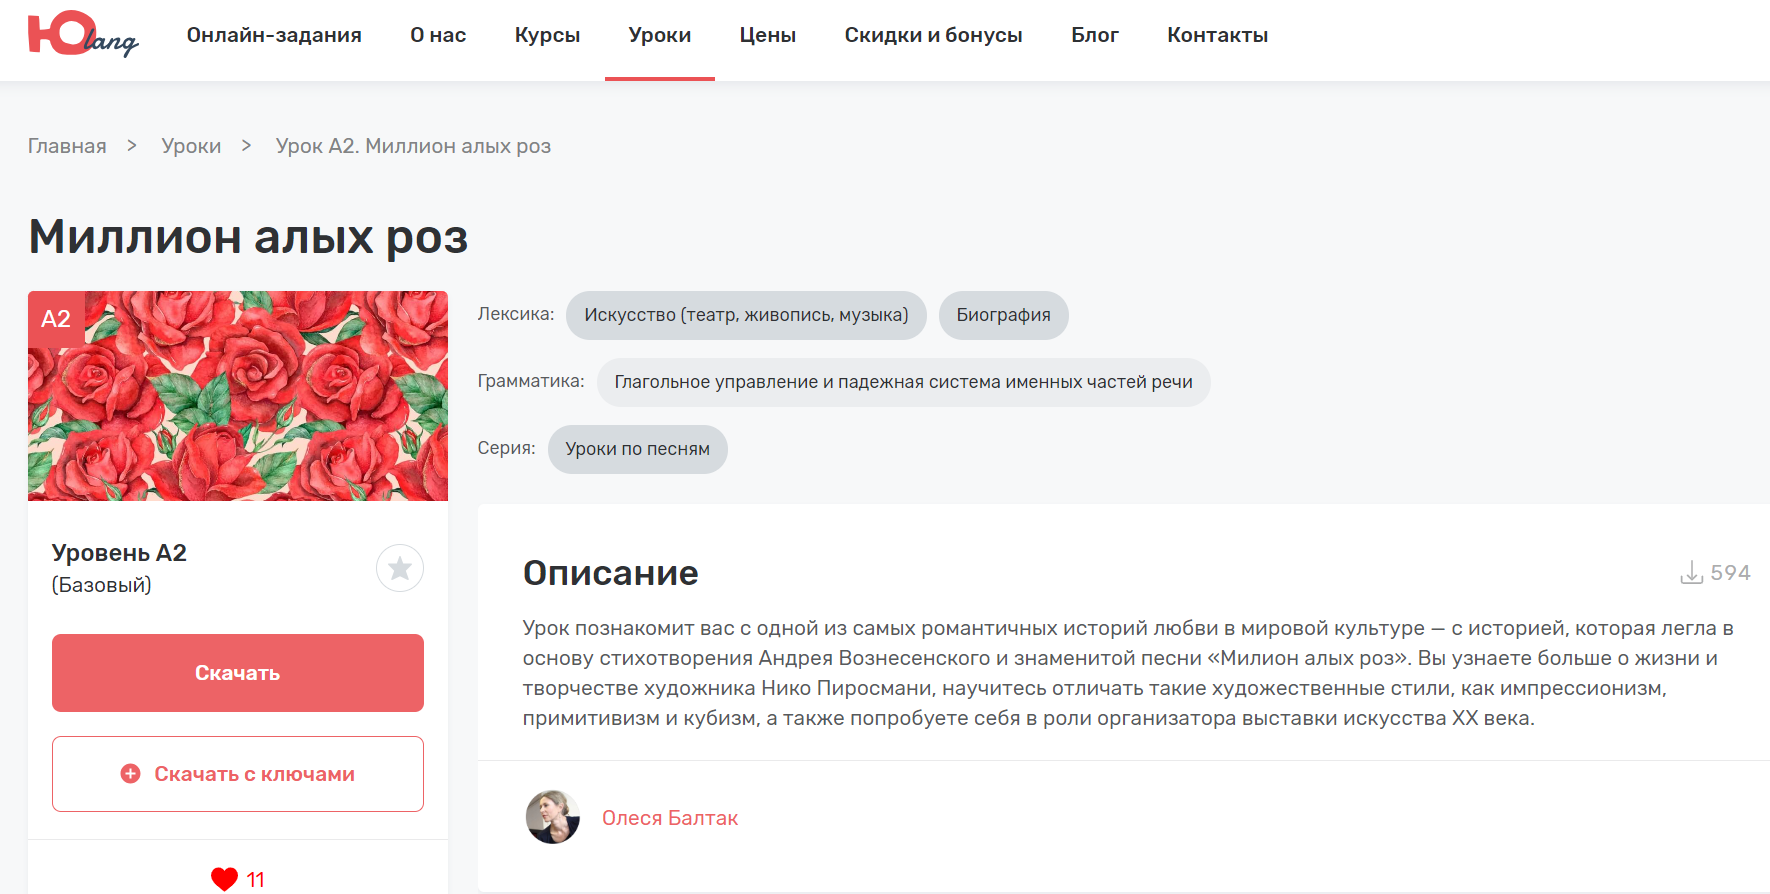Viewport: 1770px width, 894px height.
Task: Click the (Базовый) level text
Action: click(x=101, y=585)
